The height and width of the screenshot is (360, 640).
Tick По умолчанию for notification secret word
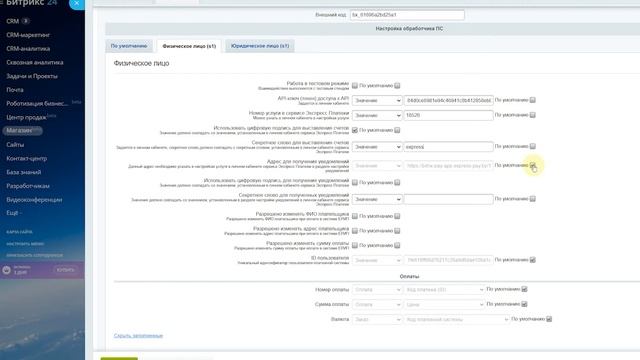tap(533, 199)
